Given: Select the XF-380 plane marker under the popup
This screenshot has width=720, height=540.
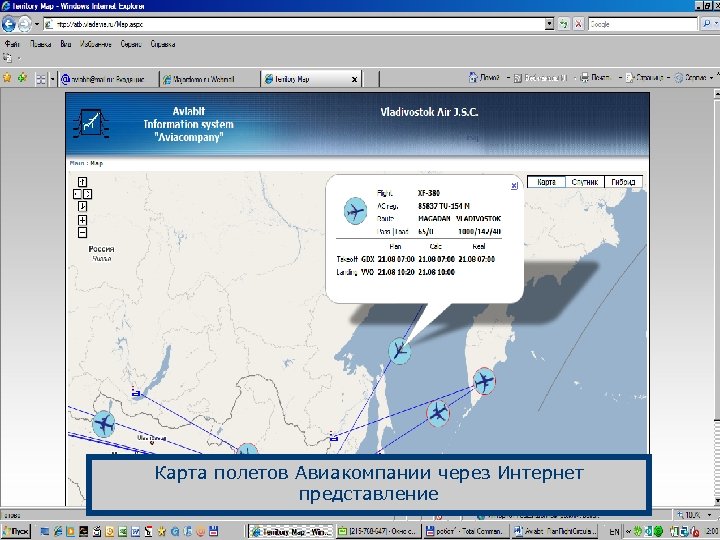Looking at the screenshot, I should (399, 351).
